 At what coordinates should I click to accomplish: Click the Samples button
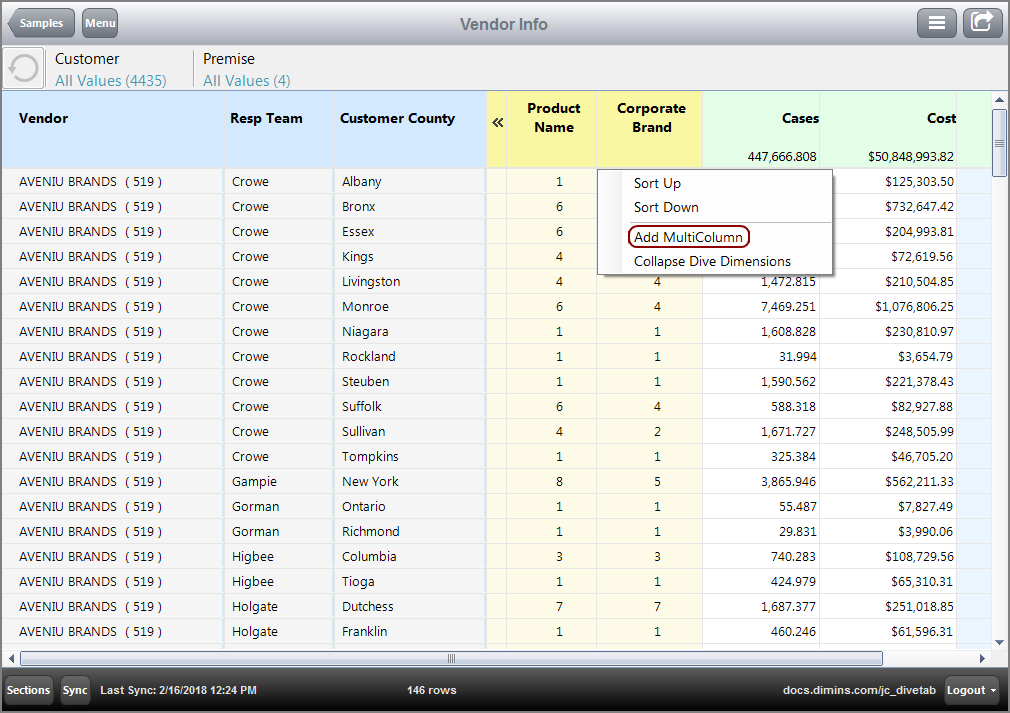(40, 22)
